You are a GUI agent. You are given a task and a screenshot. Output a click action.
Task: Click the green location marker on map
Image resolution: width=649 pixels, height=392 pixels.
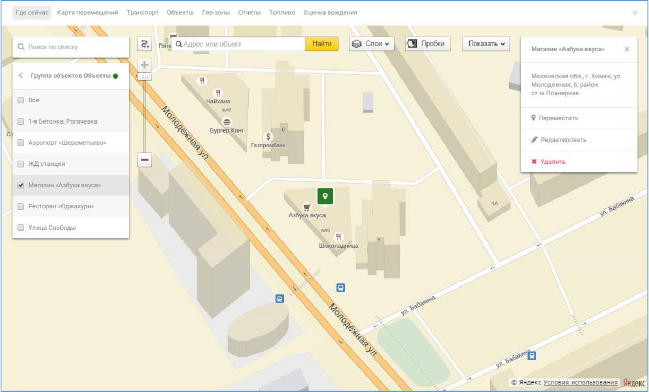325,196
